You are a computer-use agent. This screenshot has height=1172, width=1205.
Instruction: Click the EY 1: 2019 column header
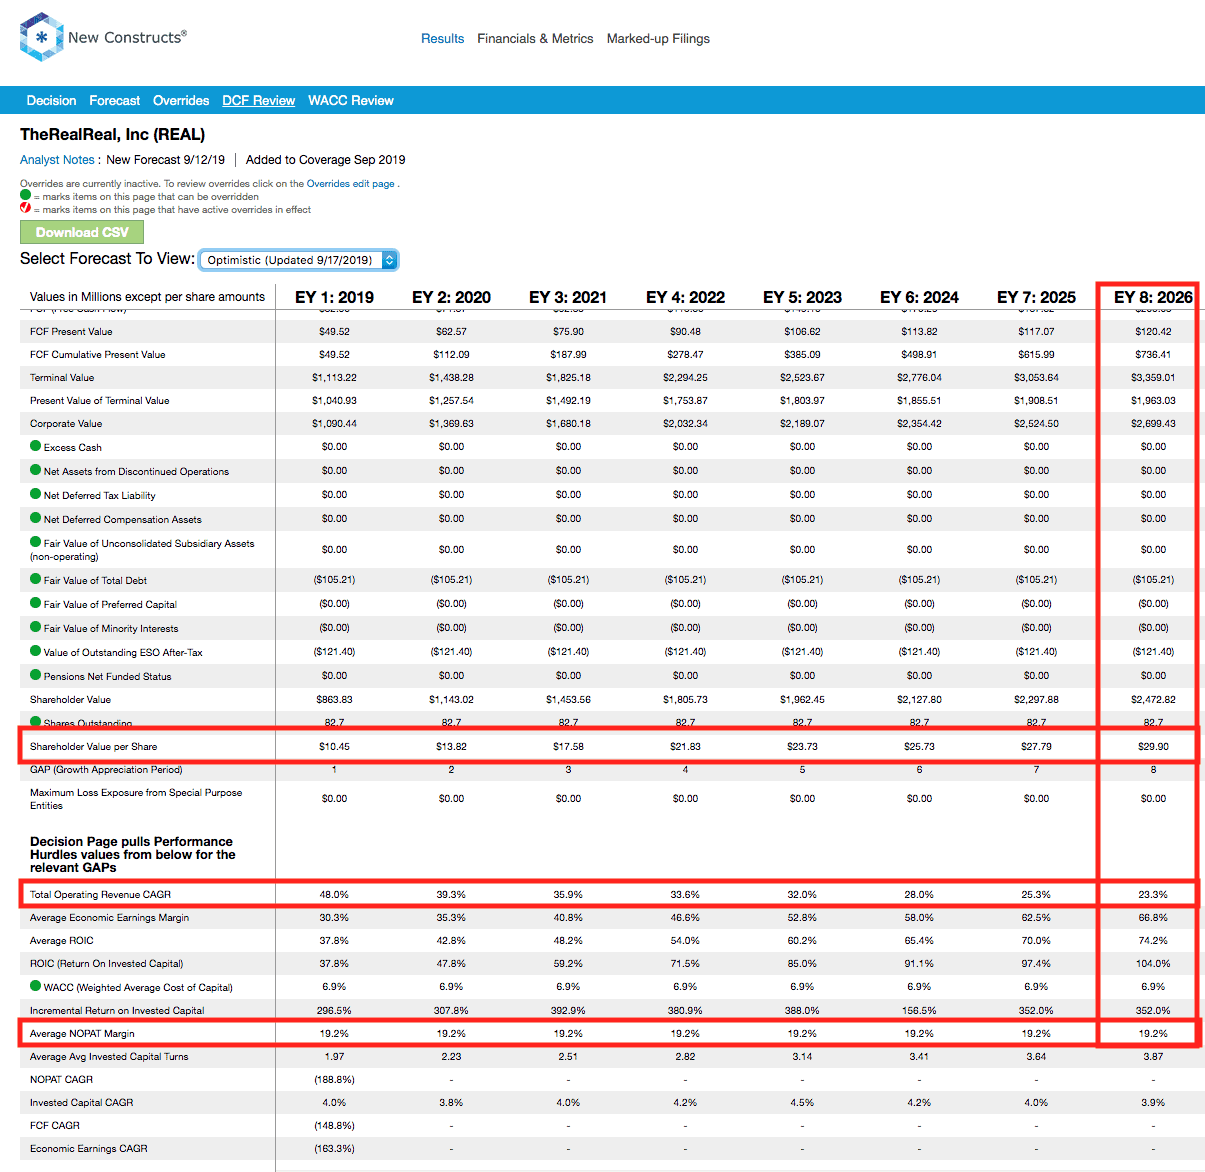pos(334,297)
